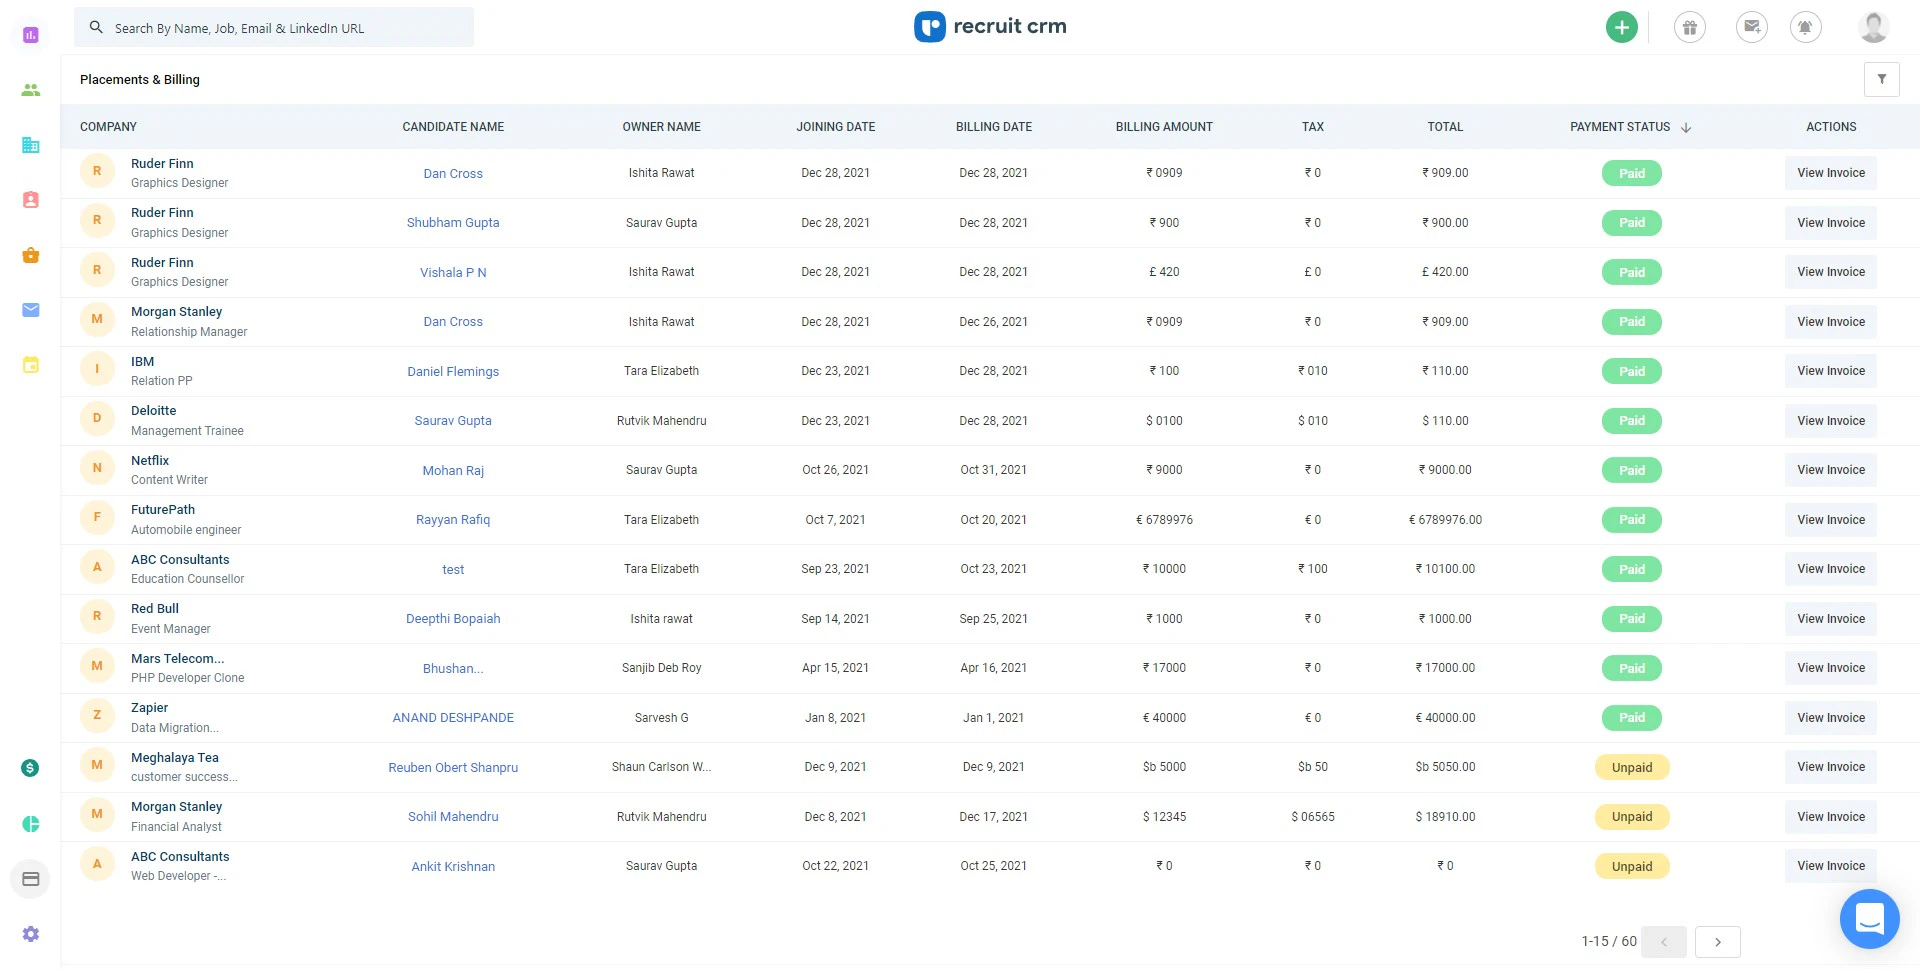
Task: Open Deals via the dollar sign sidebar icon
Action: [x=30, y=767]
